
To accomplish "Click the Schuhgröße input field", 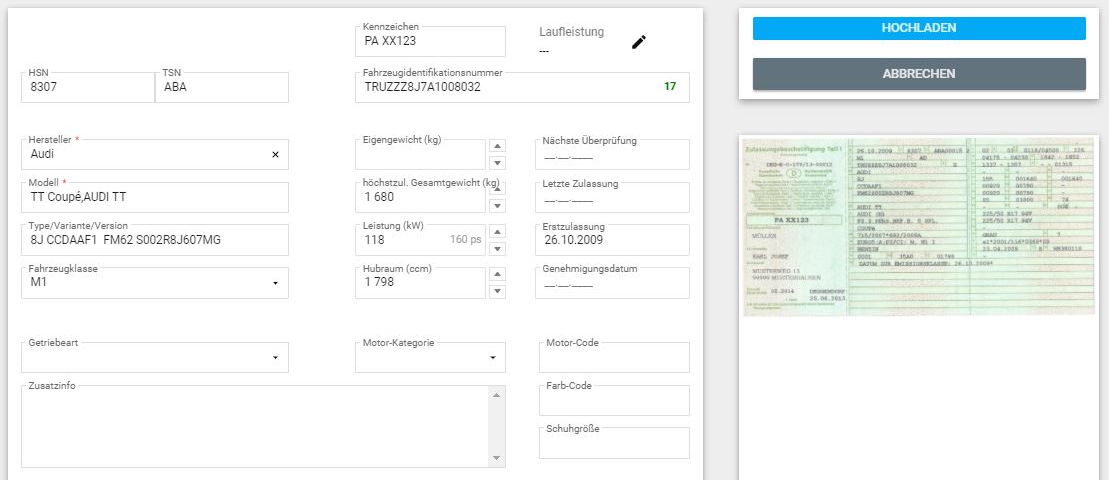I will (x=614, y=443).
